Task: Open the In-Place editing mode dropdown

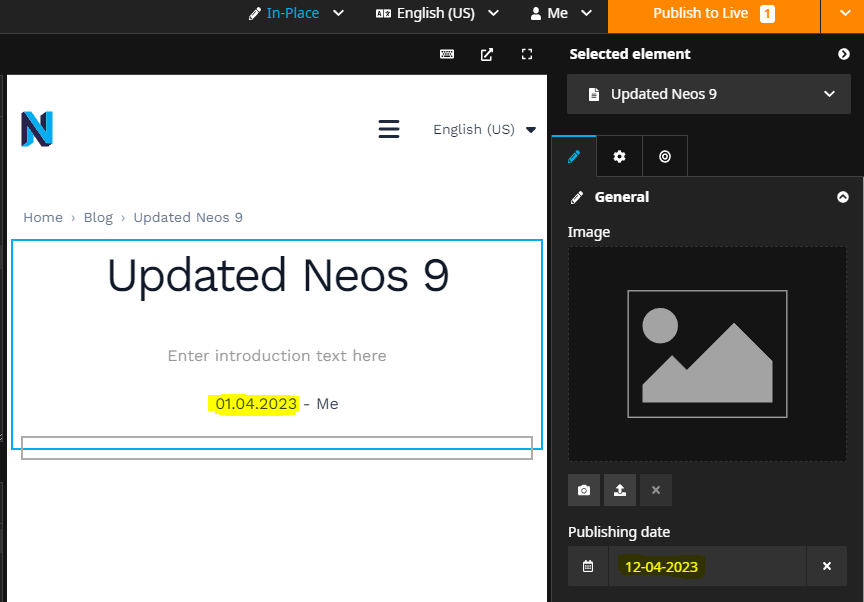Action: coord(295,14)
